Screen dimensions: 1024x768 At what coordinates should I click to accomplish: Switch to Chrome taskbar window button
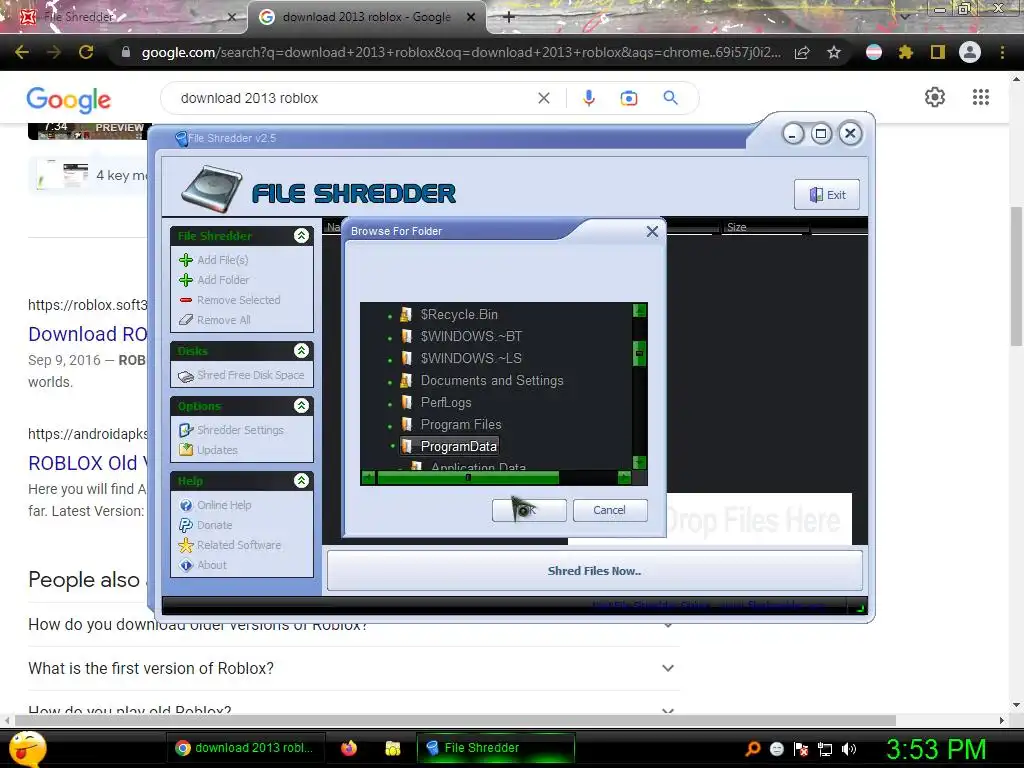[244, 748]
